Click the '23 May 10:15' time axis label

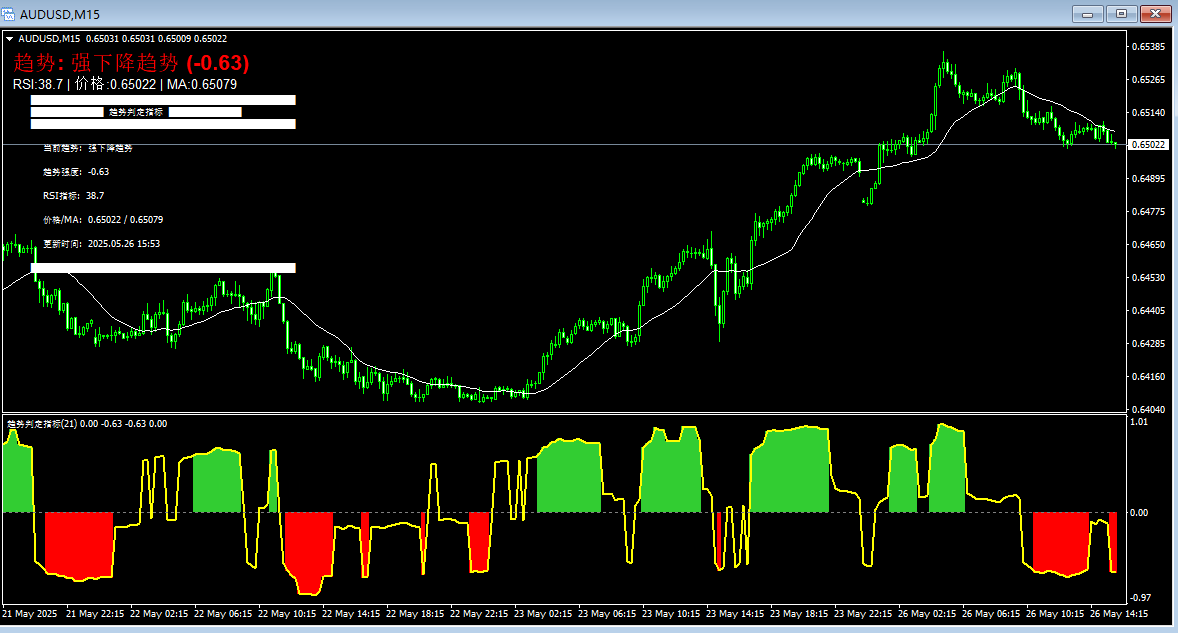pos(671,613)
